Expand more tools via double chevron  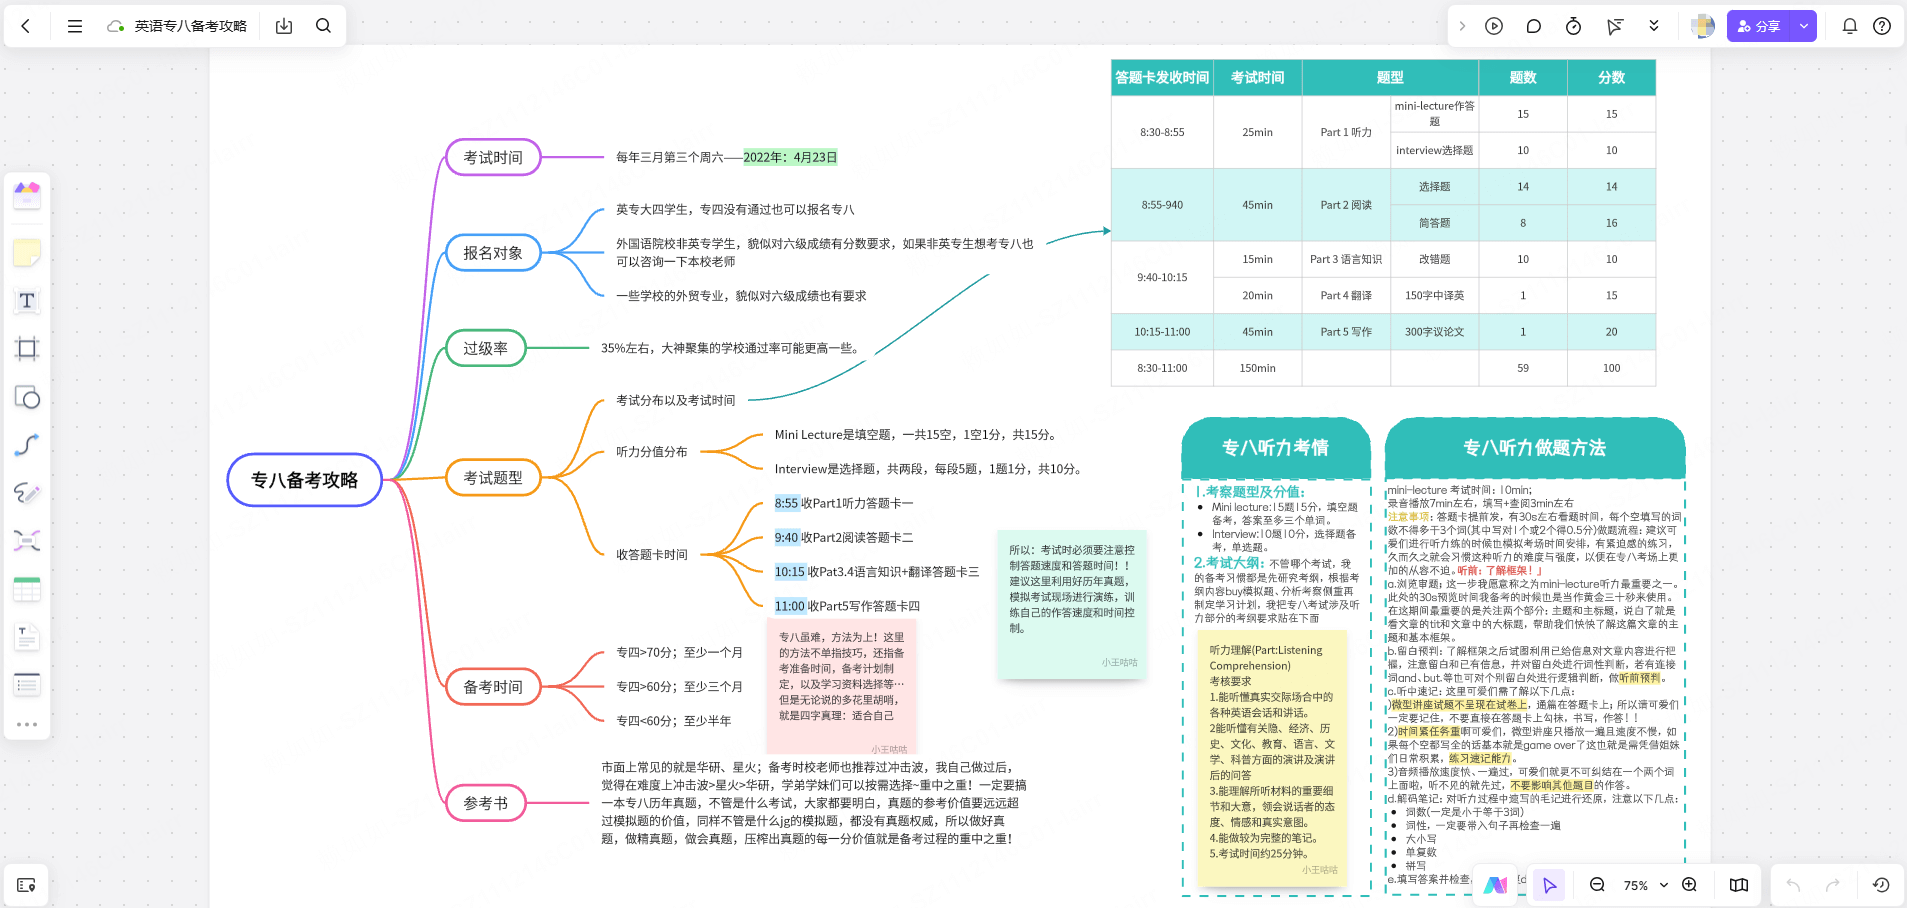click(1654, 26)
